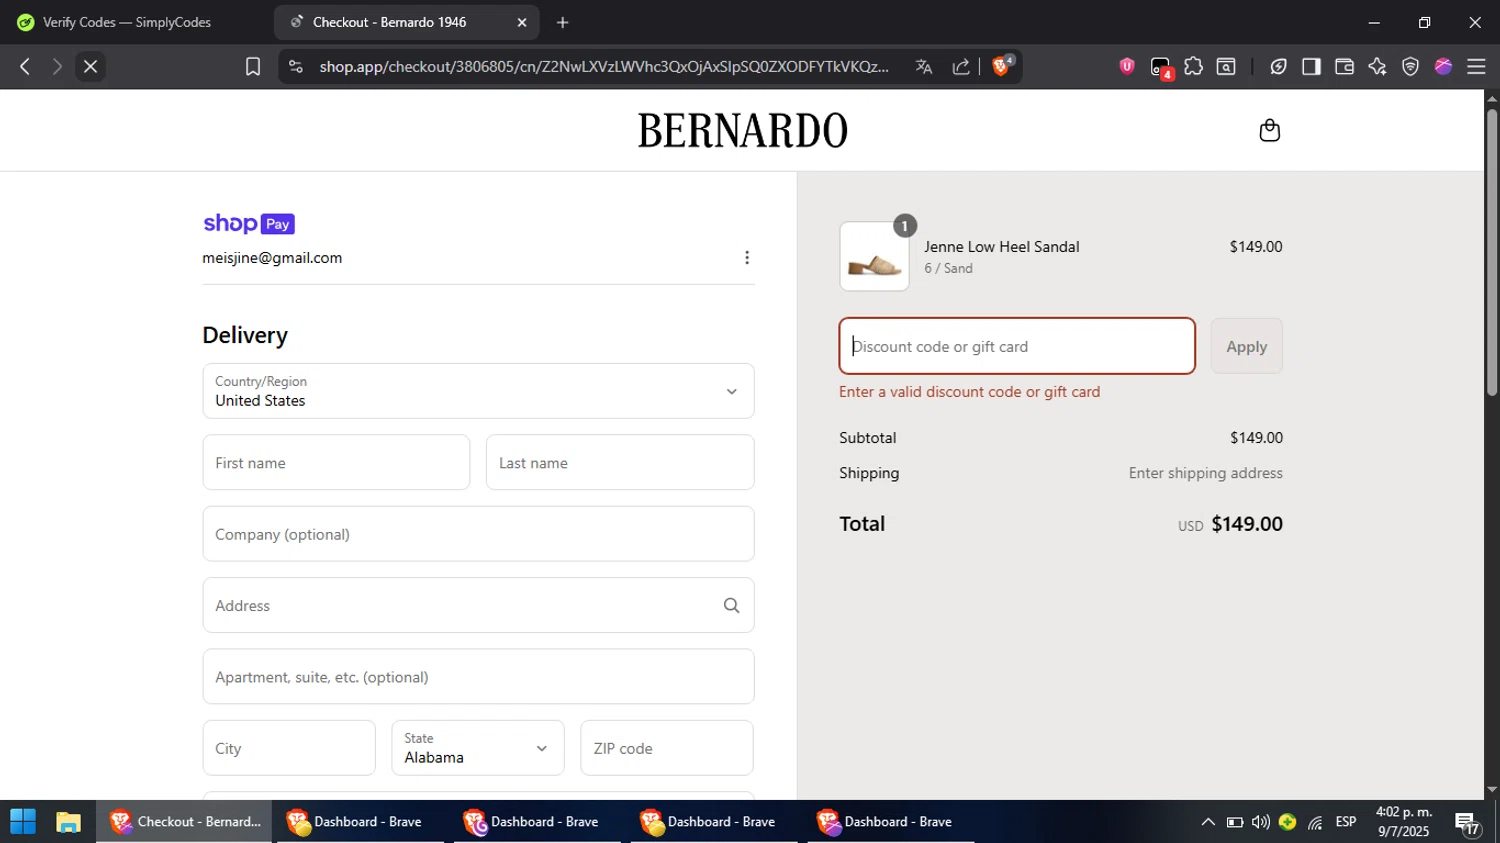
Task: Open the new tab plus button
Action: pos(563,22)
